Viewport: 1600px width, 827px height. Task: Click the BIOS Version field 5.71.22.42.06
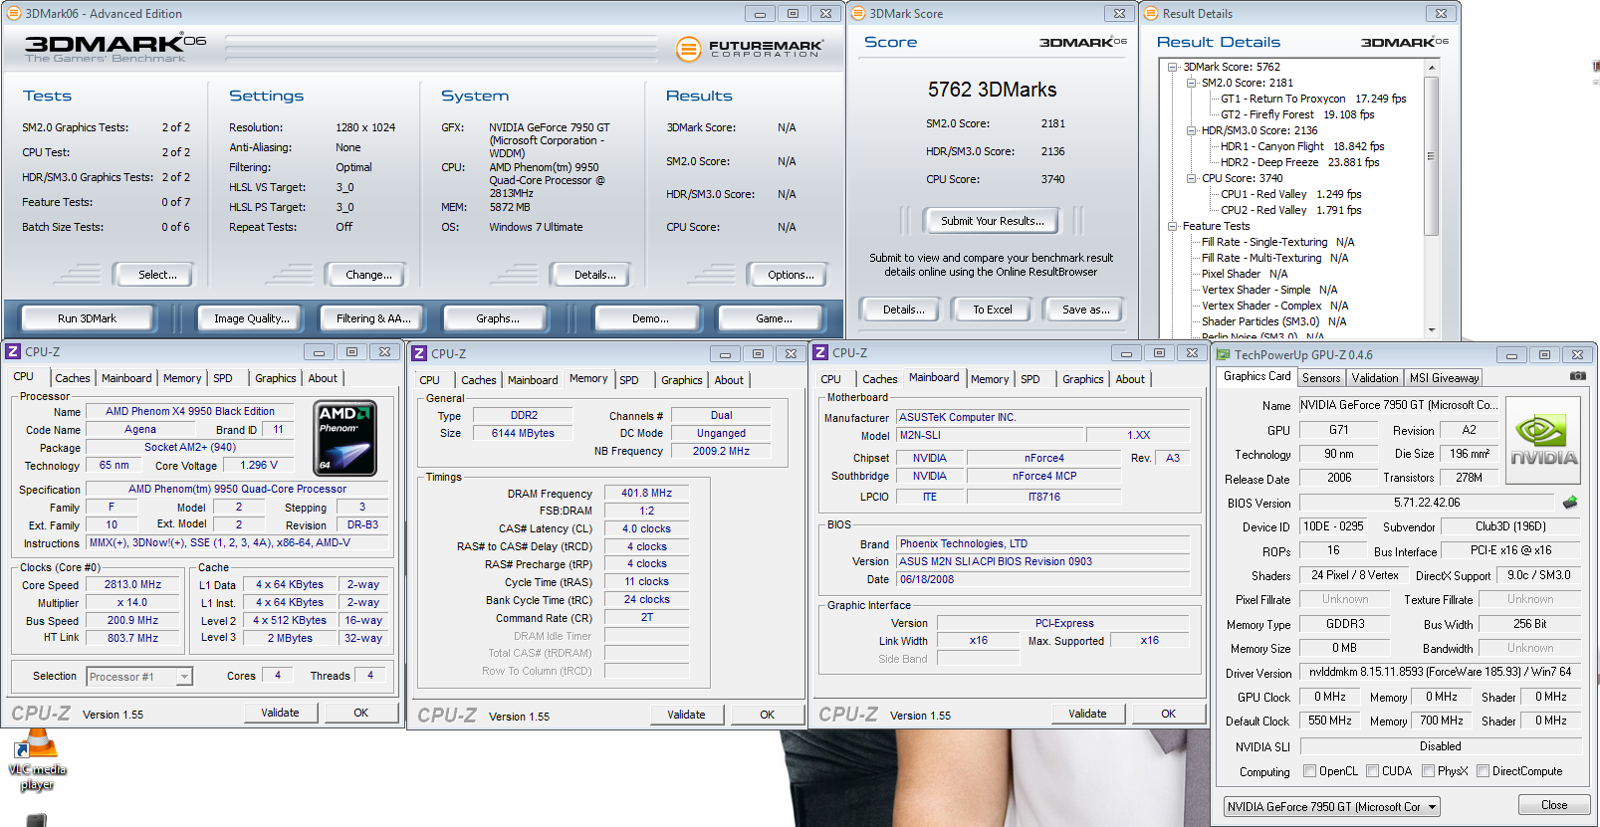click(x=1427, y=503)
